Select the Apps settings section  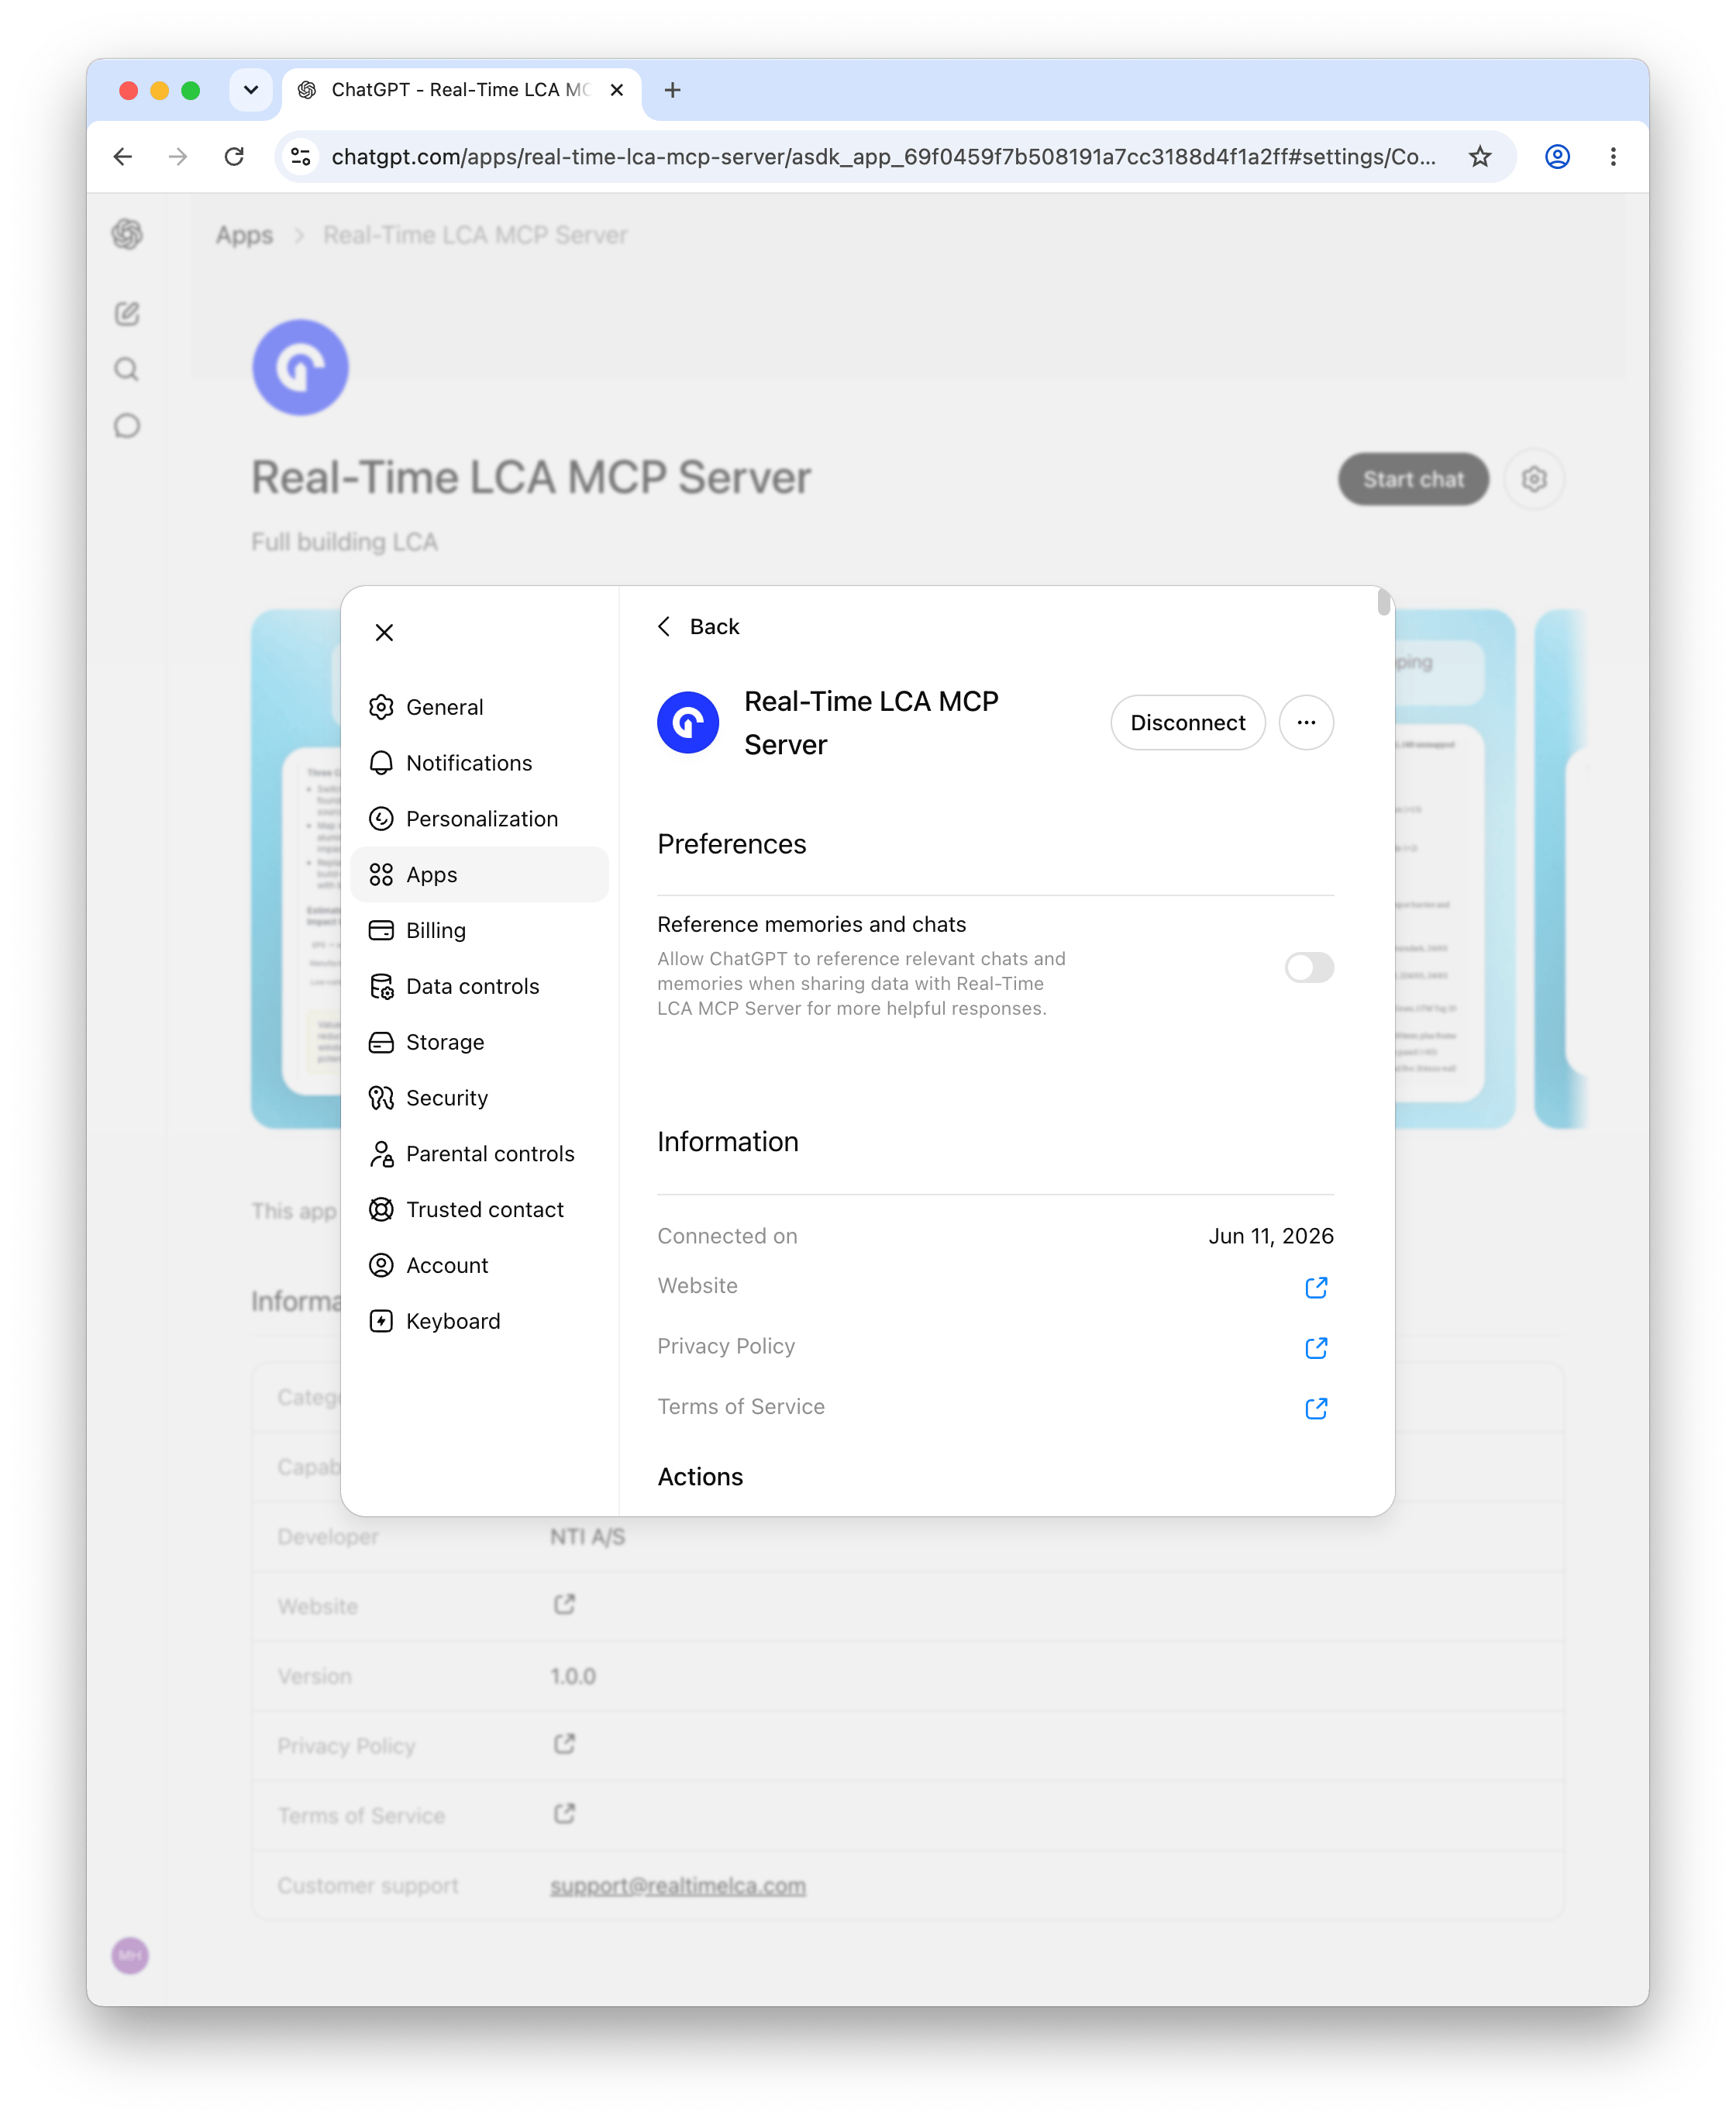pyautogui.click(x=479, y=875)
